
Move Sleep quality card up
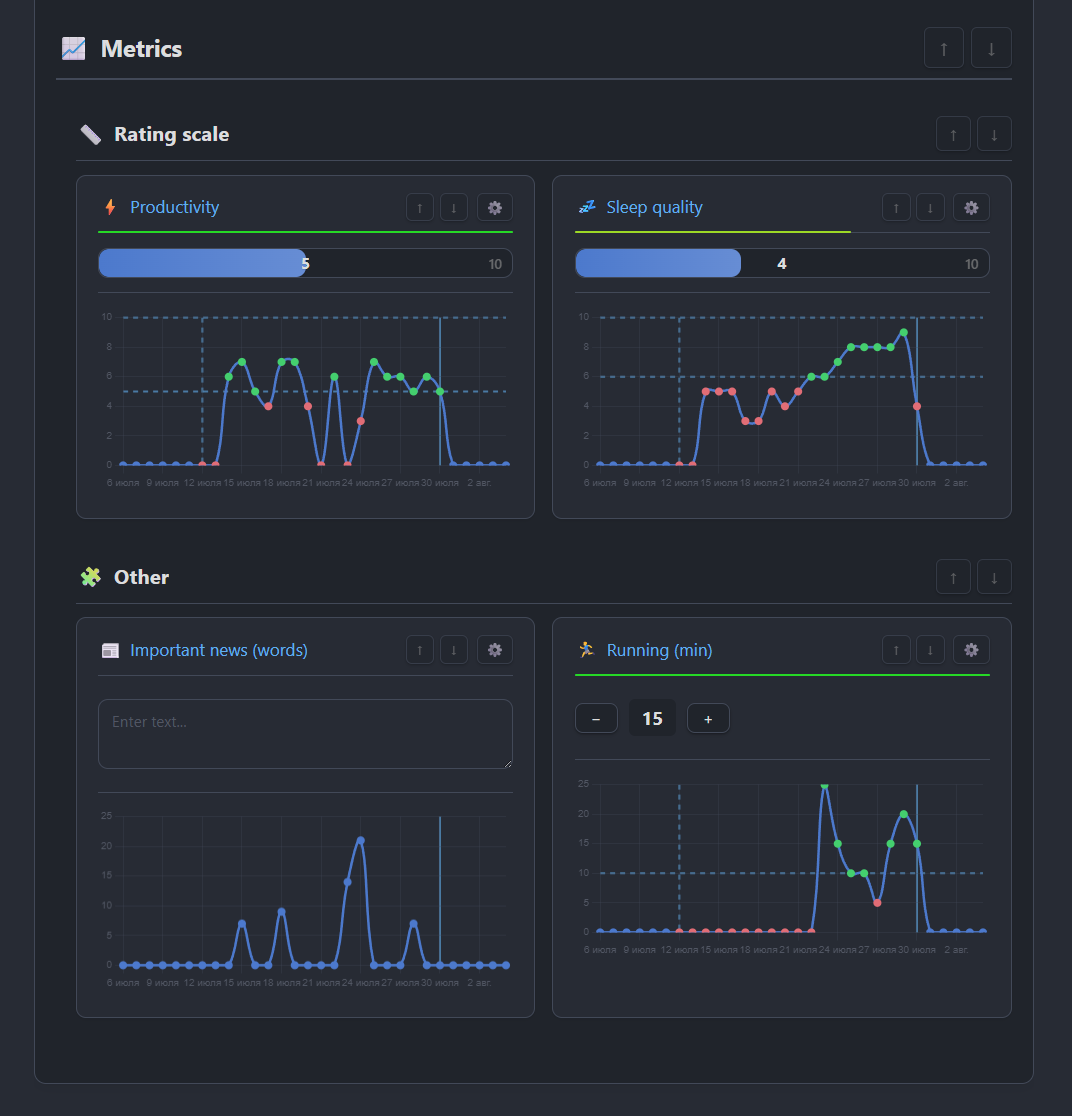tap(896, 208)
